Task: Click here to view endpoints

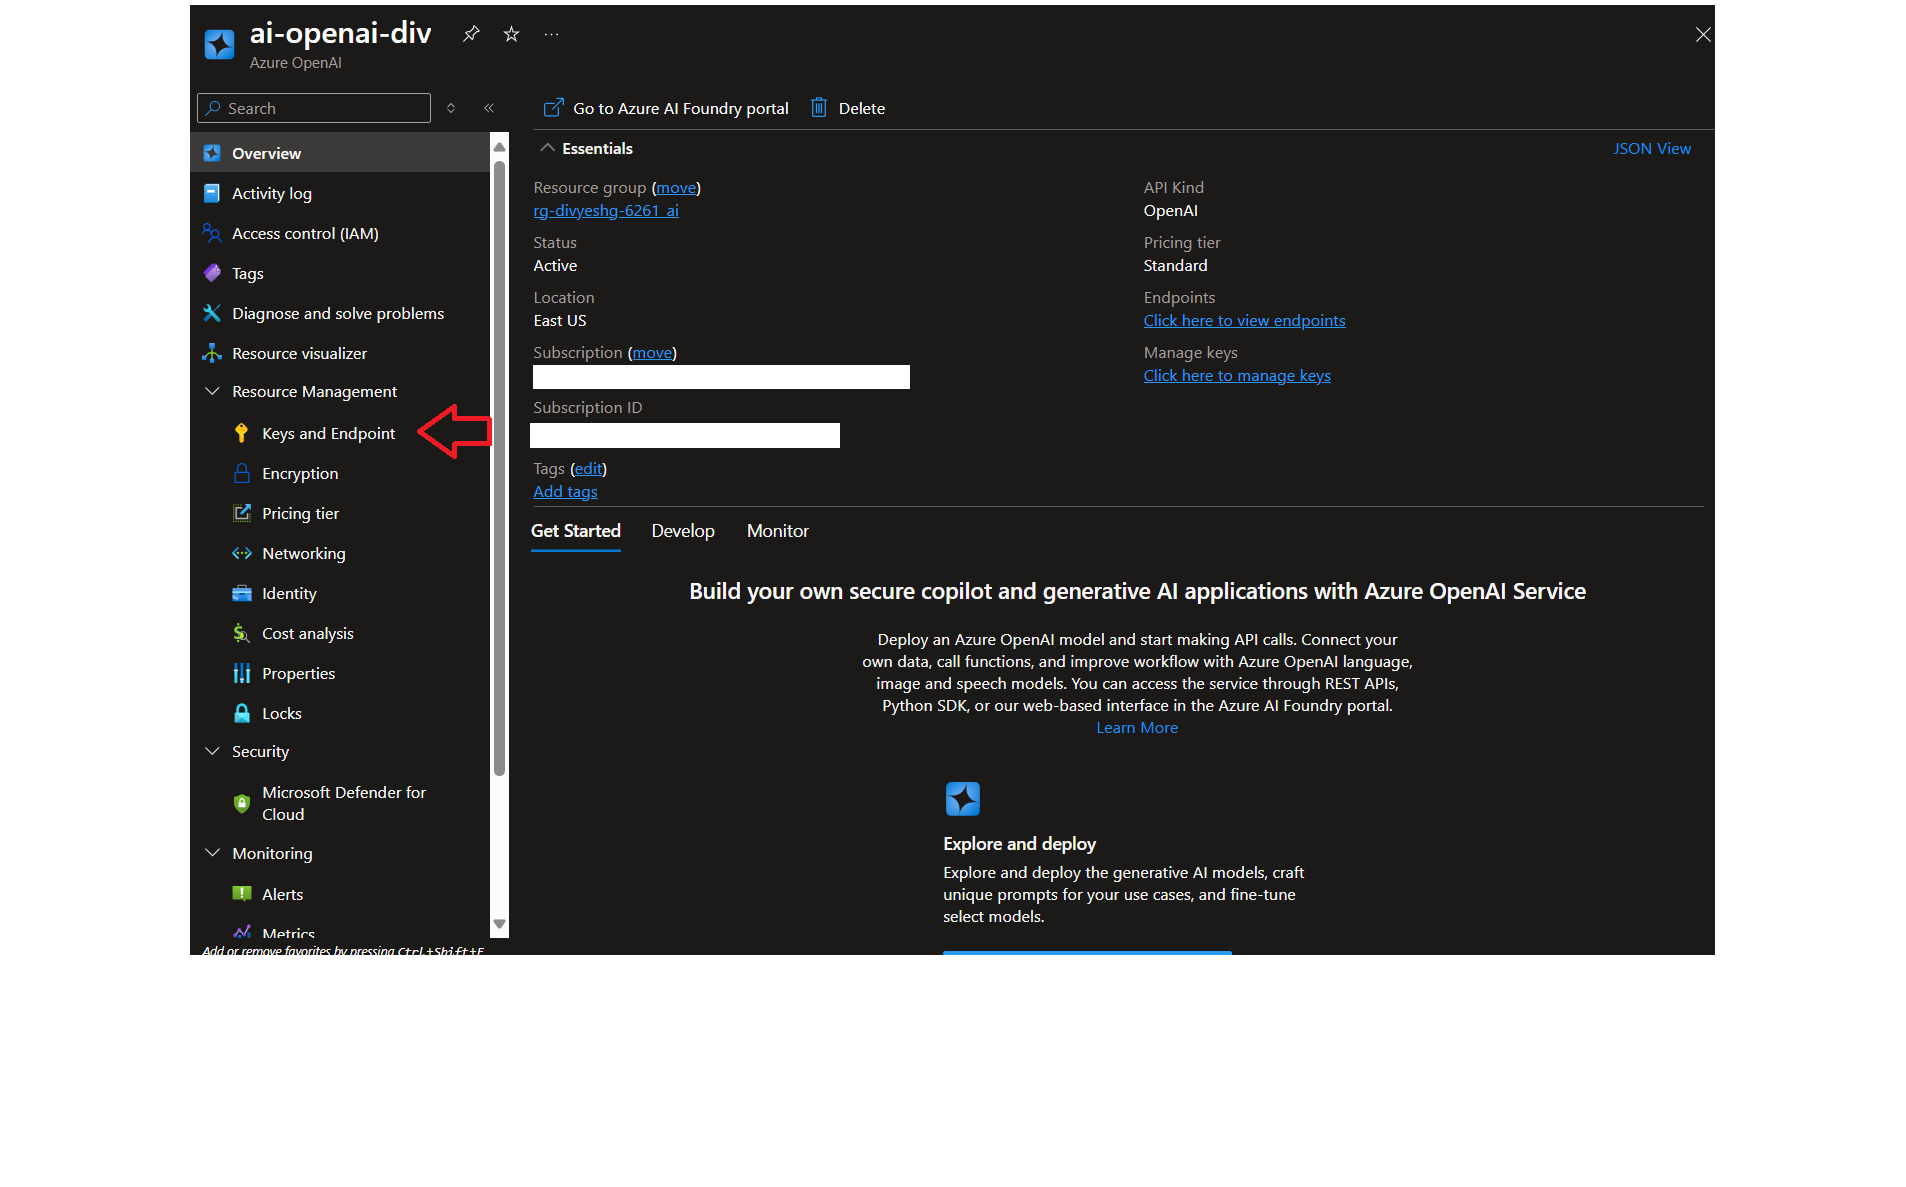Action: 1244,320
